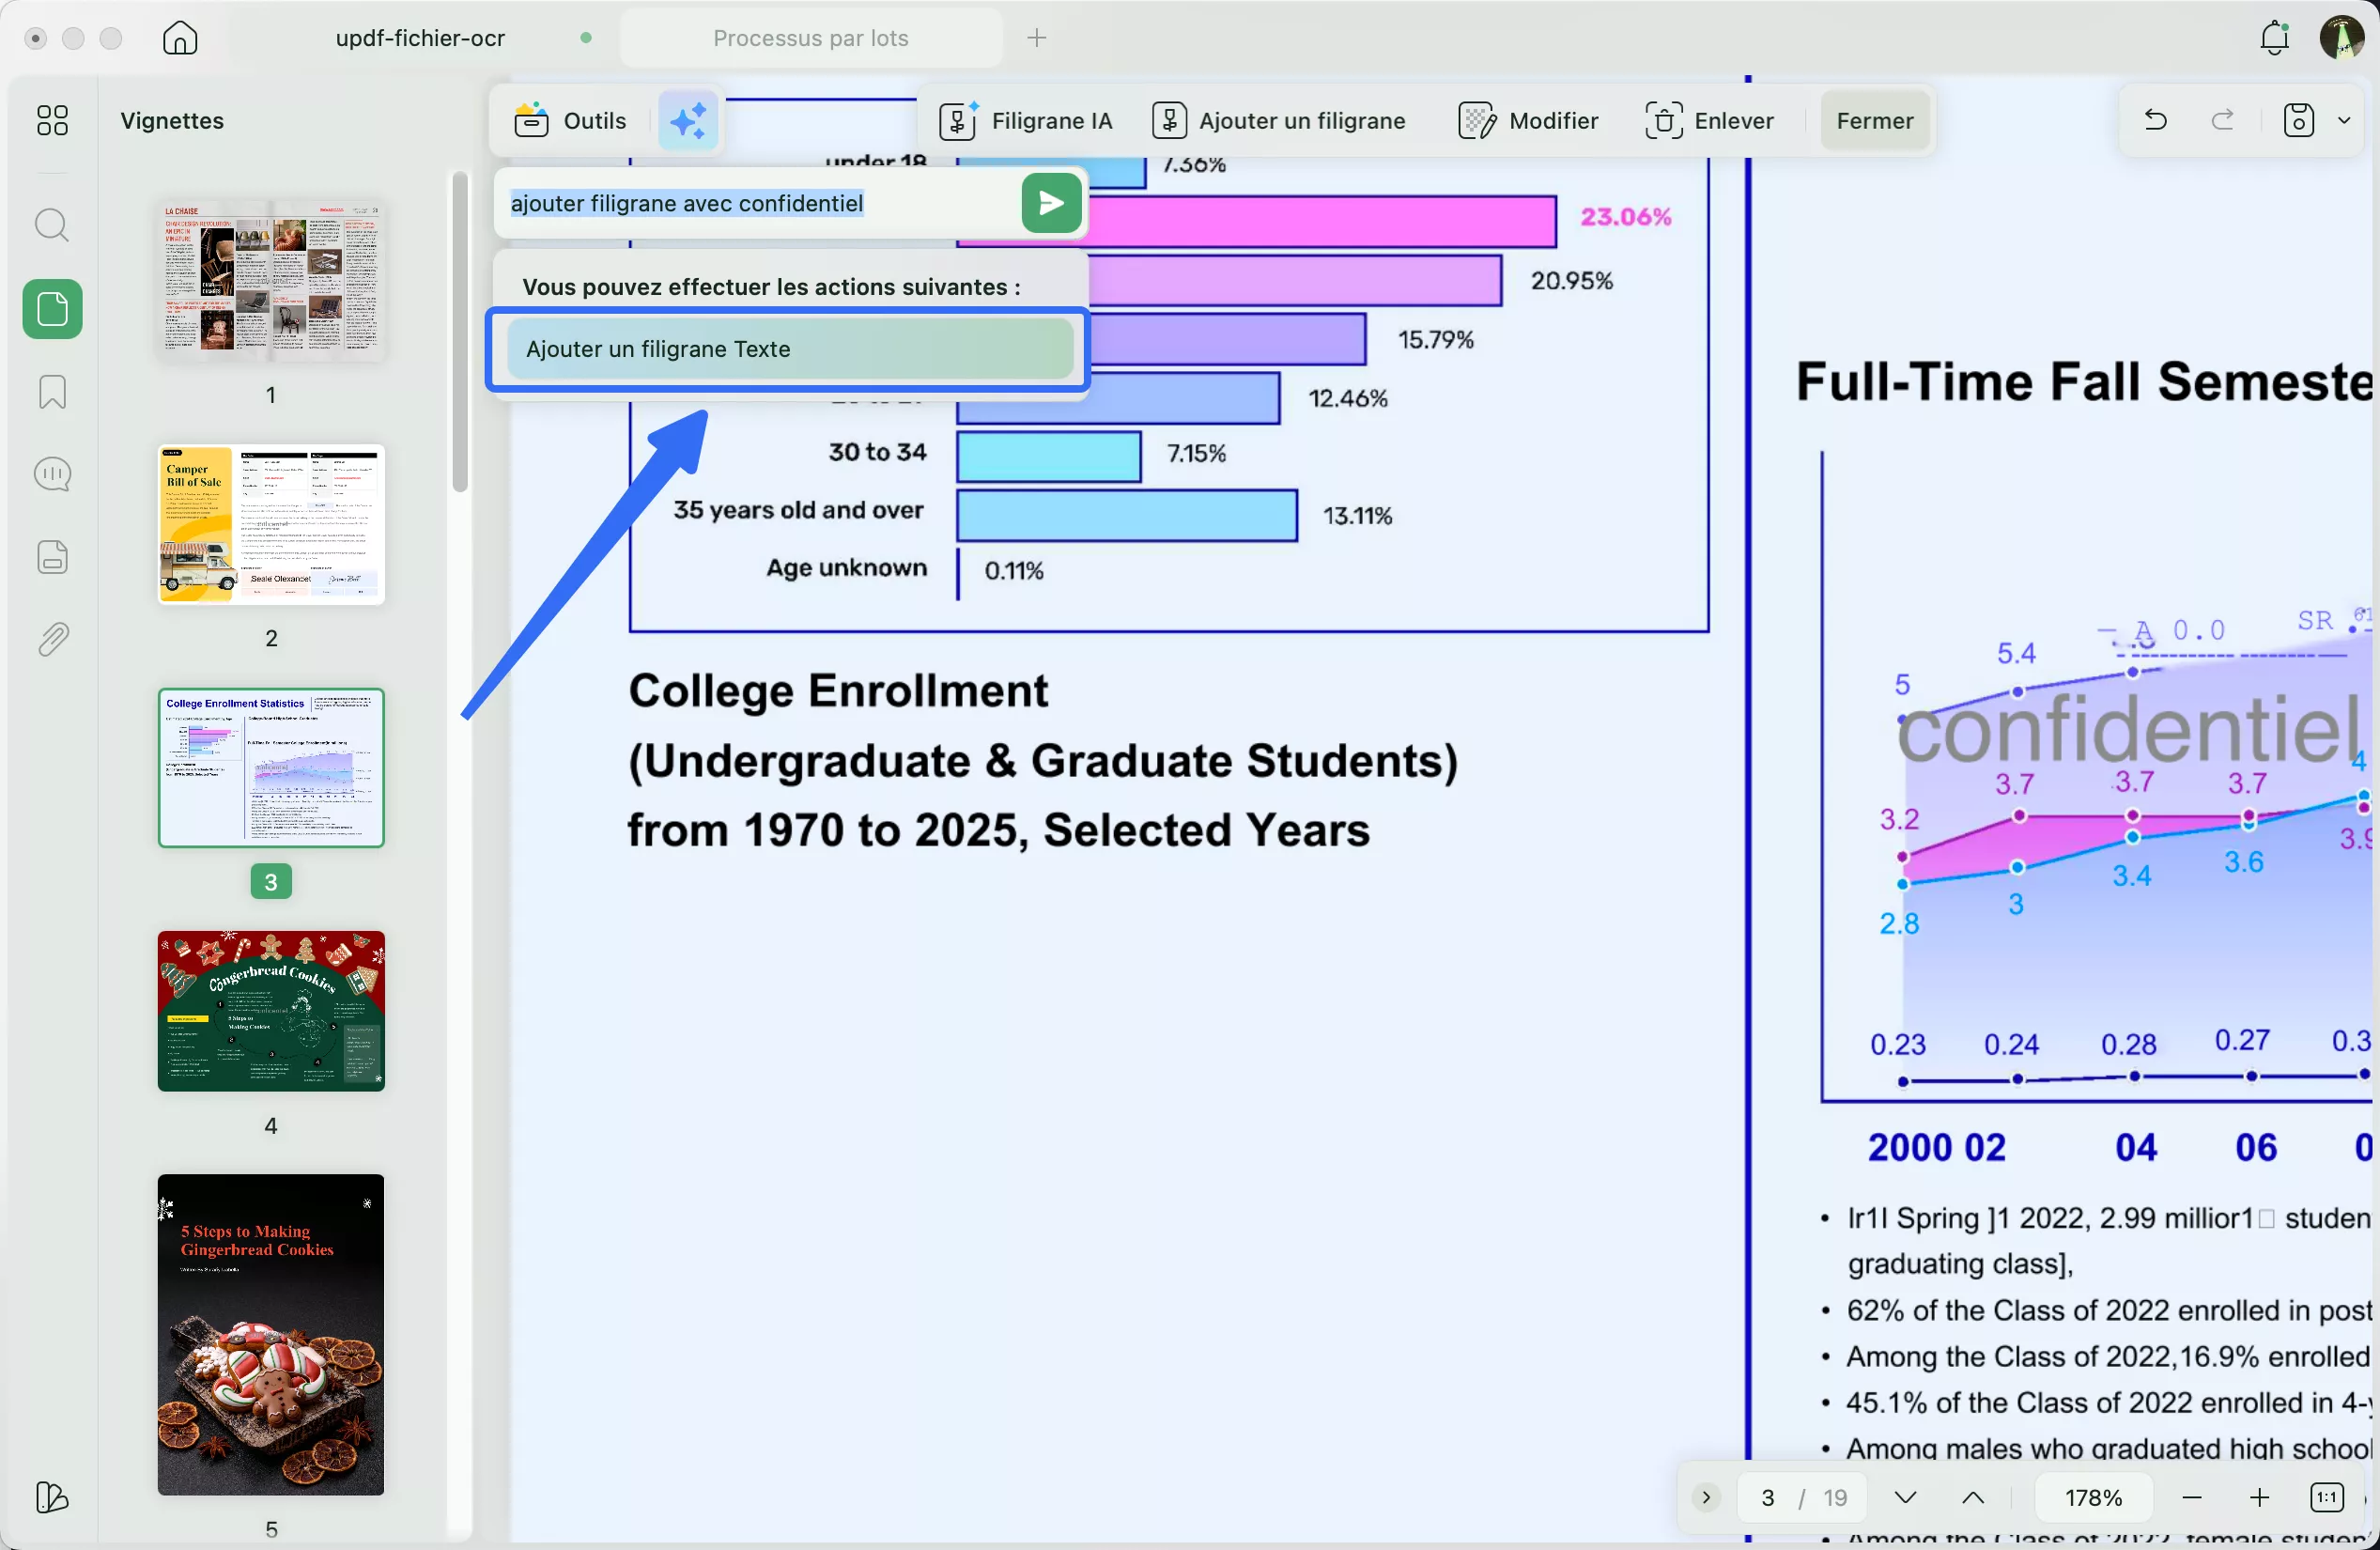Open the attachments paperclip panel

(x=52, y=639)
